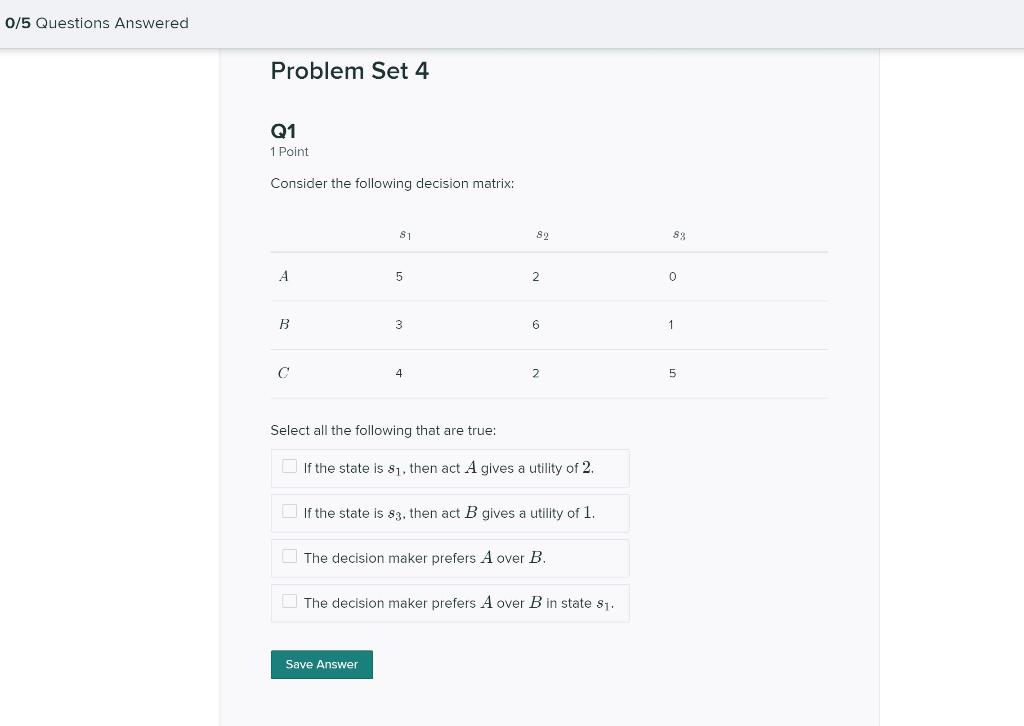1024x726 pixels.
Task: Check the statement about act B giving utility 1
Action: [x=290, y=511]
